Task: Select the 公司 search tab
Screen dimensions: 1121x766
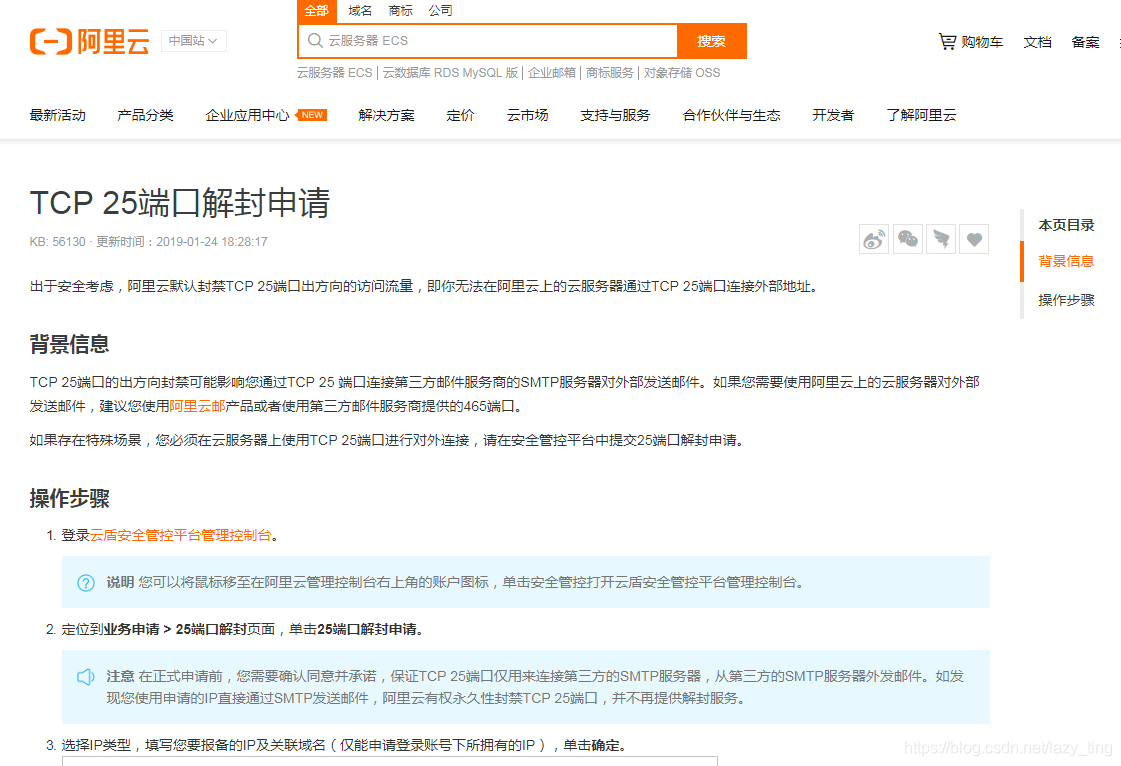Action: click(440, 11)
